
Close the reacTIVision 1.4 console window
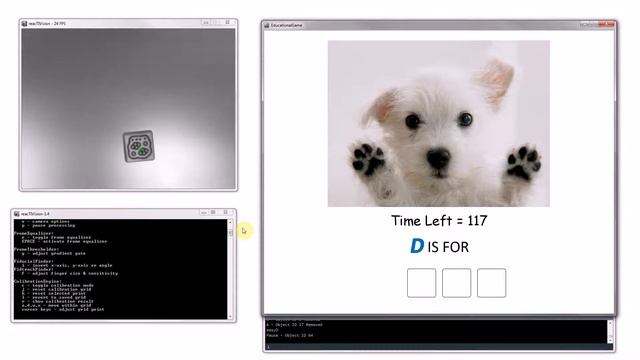[x=226, y=213]
